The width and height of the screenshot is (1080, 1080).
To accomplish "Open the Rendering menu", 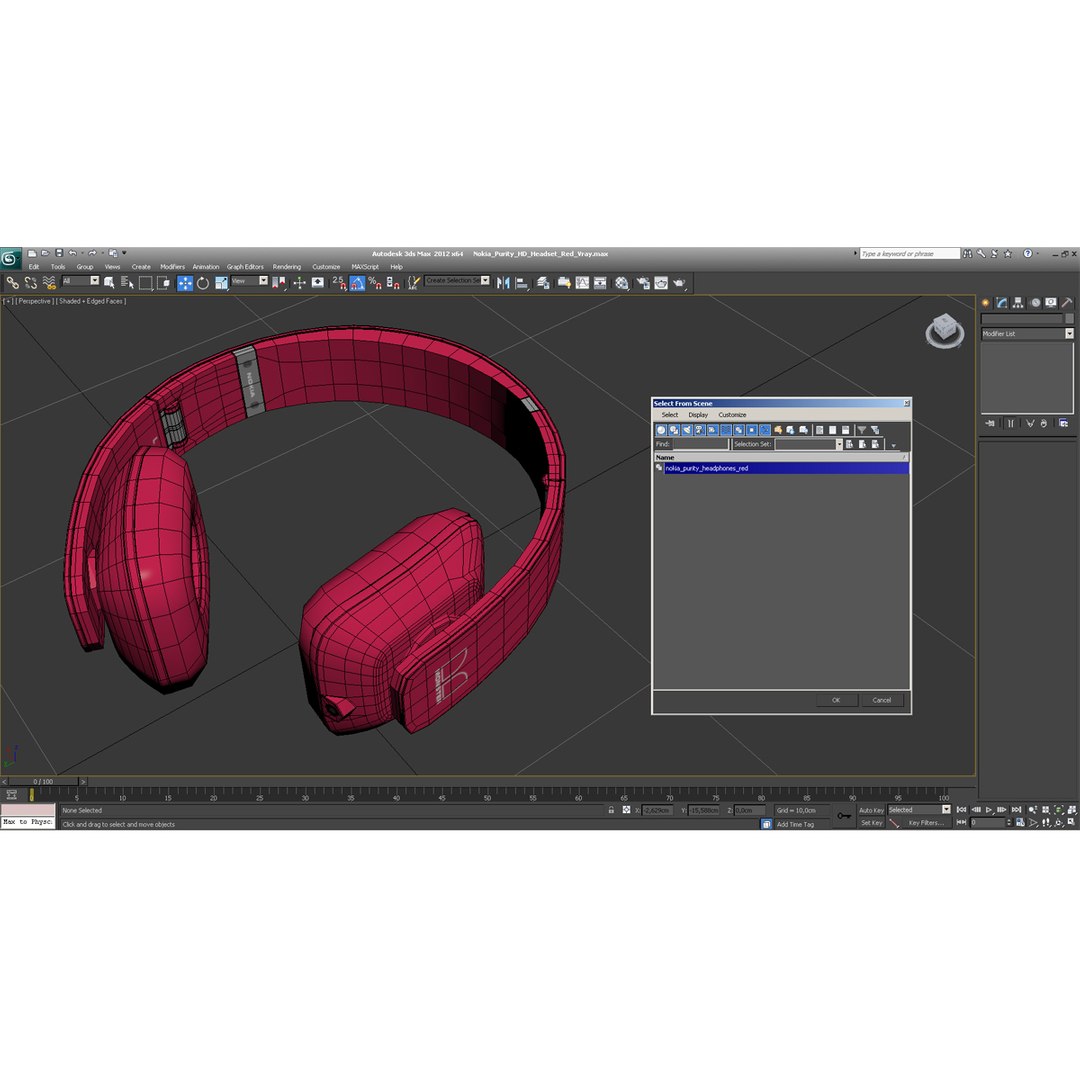I will [287, 267].
